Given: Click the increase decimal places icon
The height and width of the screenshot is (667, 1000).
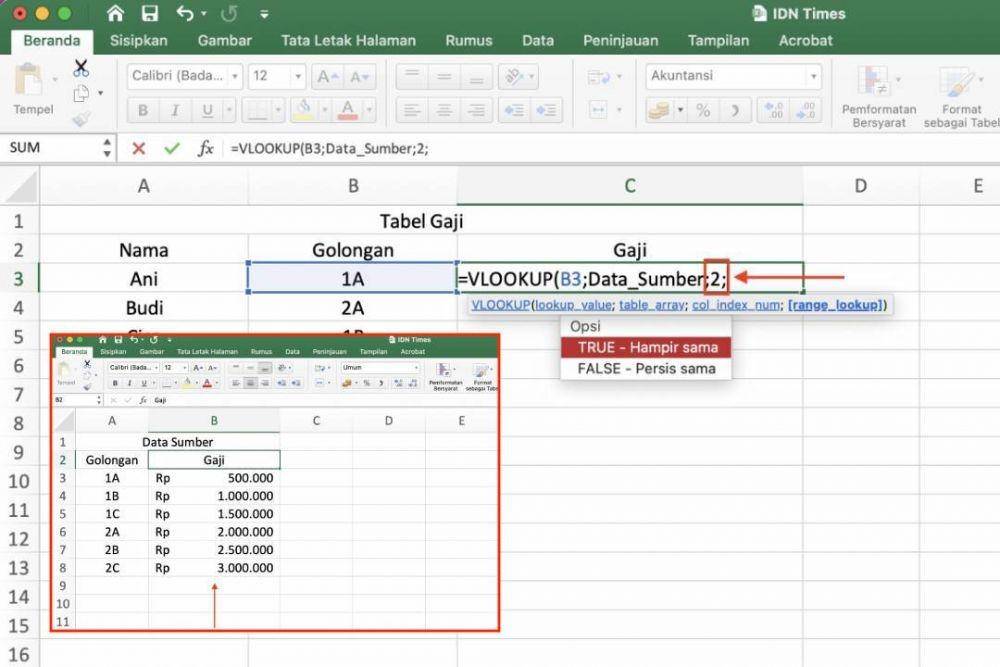Looking at the screenshot, I should tap(774, 110).
